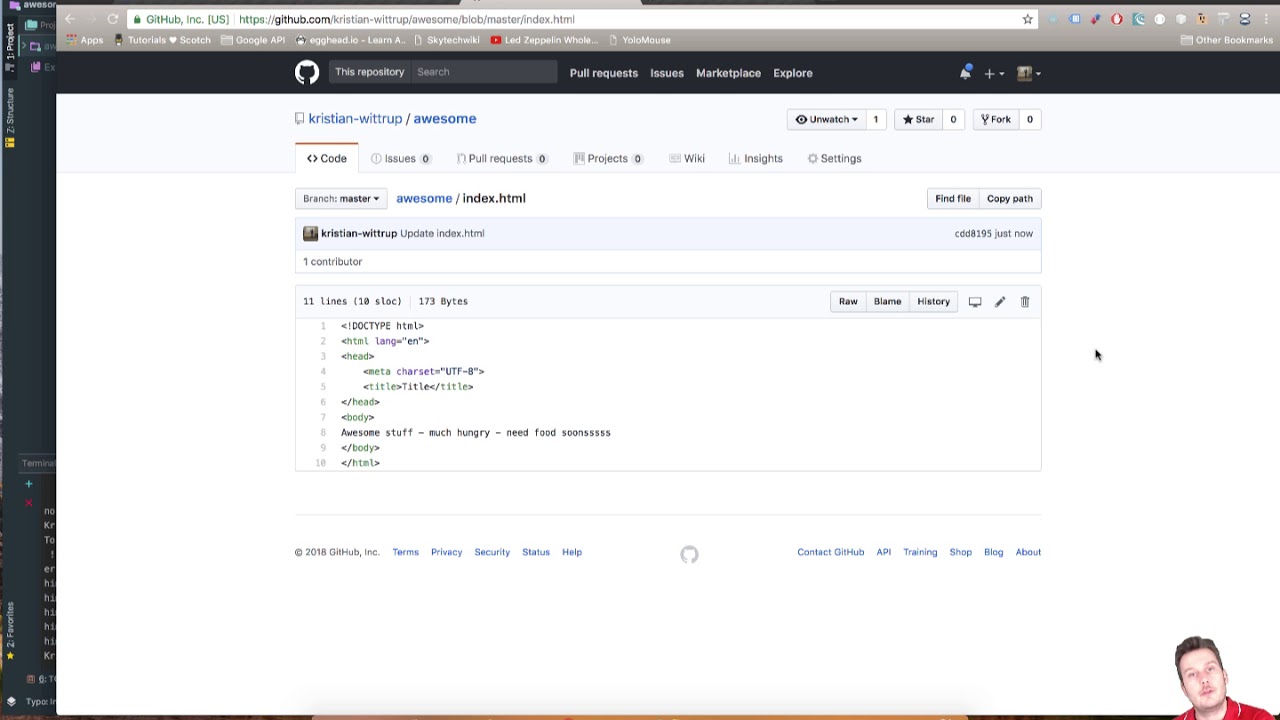
Task: Open Marketplace in the header
Action: (728, 73)
